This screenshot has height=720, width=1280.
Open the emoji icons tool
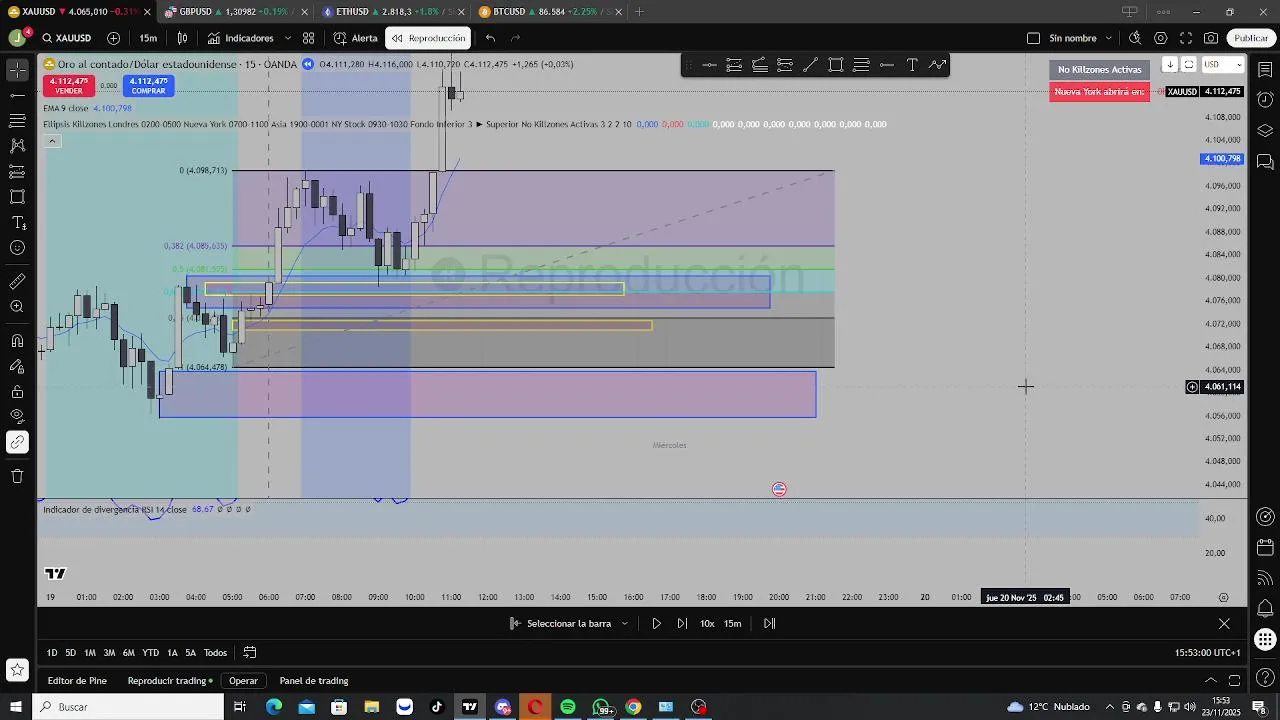point(17,247)
